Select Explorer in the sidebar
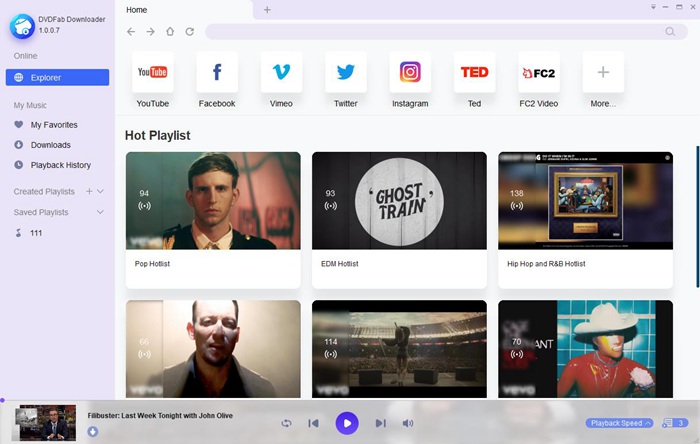The width and height of the screenshot is (700, 444). point(57,77)
